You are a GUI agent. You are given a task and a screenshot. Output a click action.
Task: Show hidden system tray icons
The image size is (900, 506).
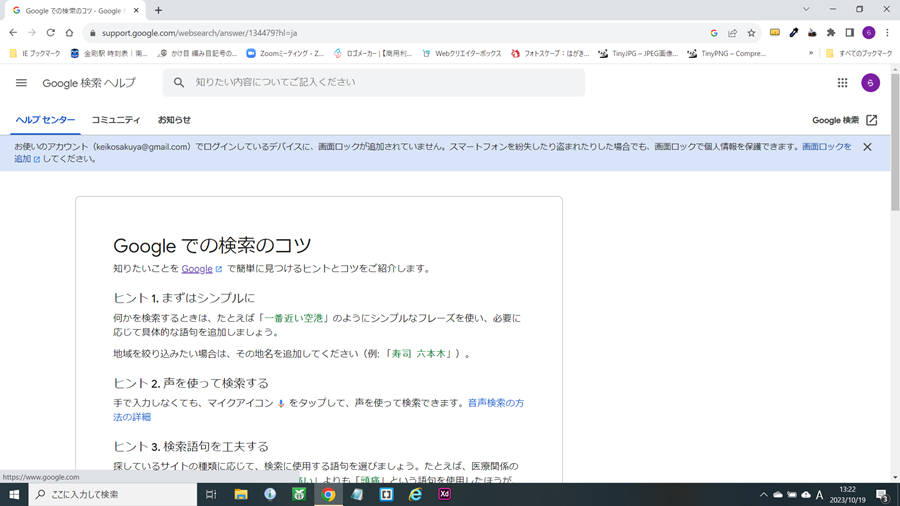tap(763, 495)
